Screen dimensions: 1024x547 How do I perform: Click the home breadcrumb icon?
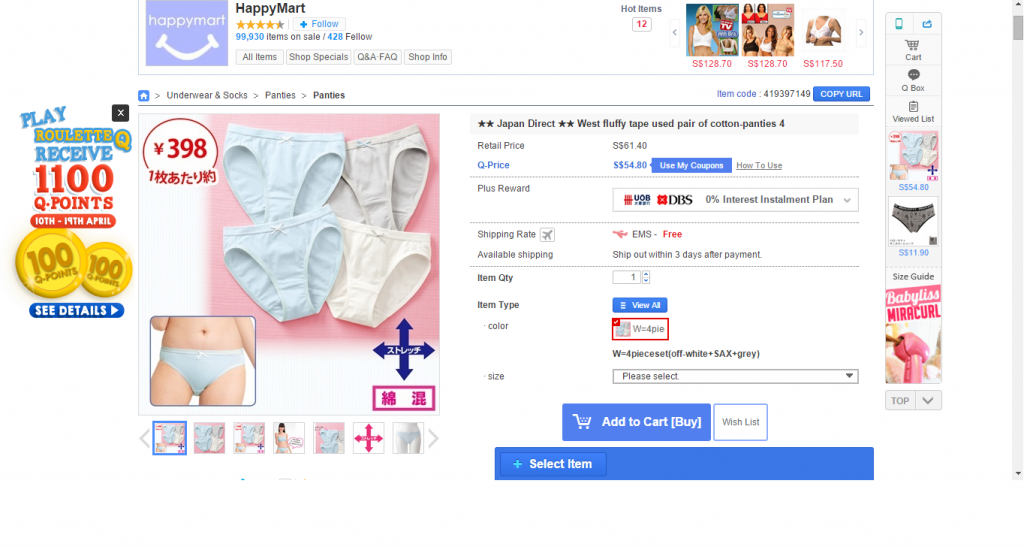[x=144, y=95]
